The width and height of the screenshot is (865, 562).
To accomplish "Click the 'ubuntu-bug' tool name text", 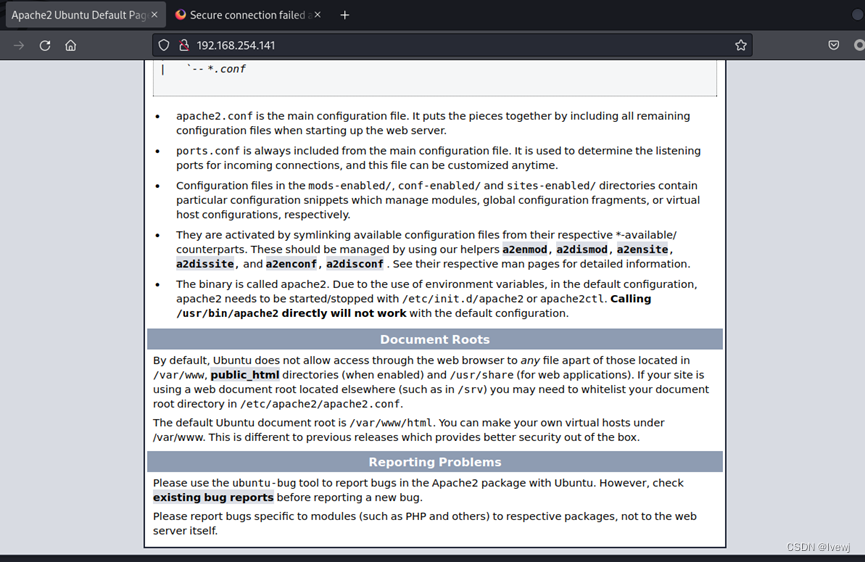I will coord(264,483).
